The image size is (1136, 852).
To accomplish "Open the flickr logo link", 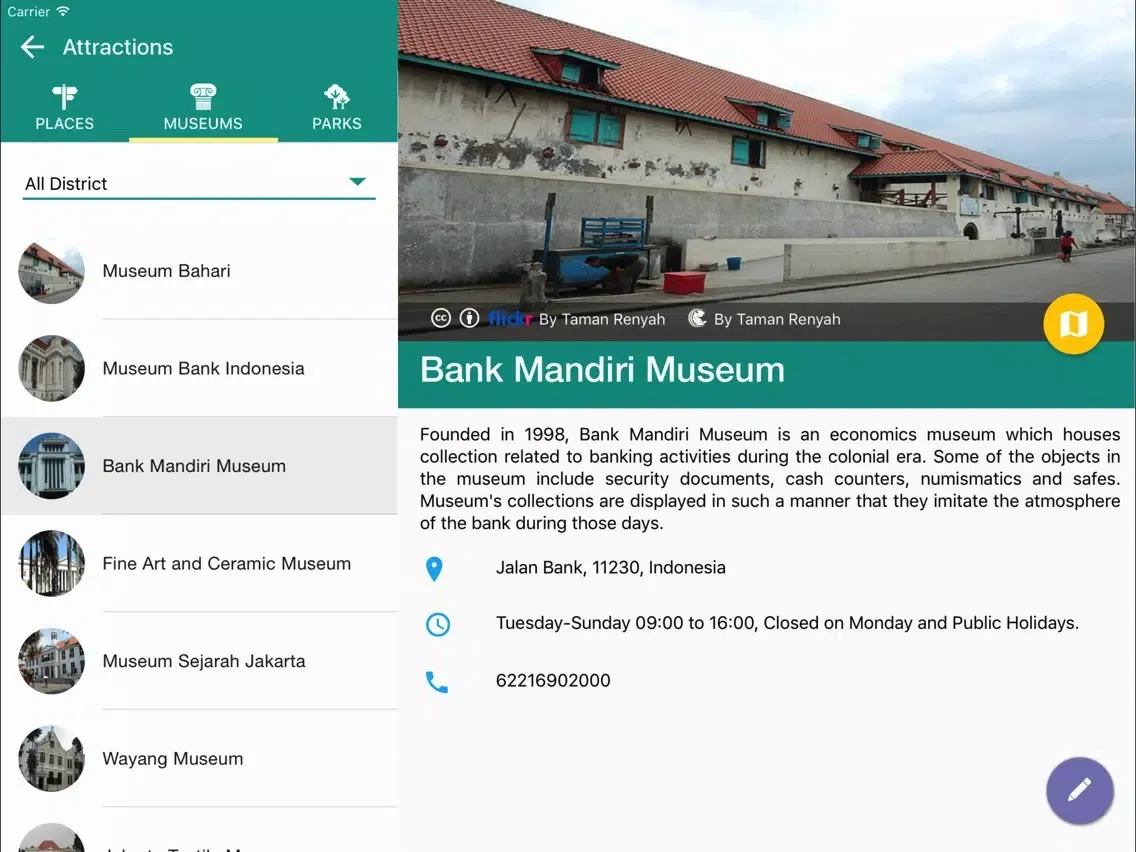I will (x=510, y=319).
